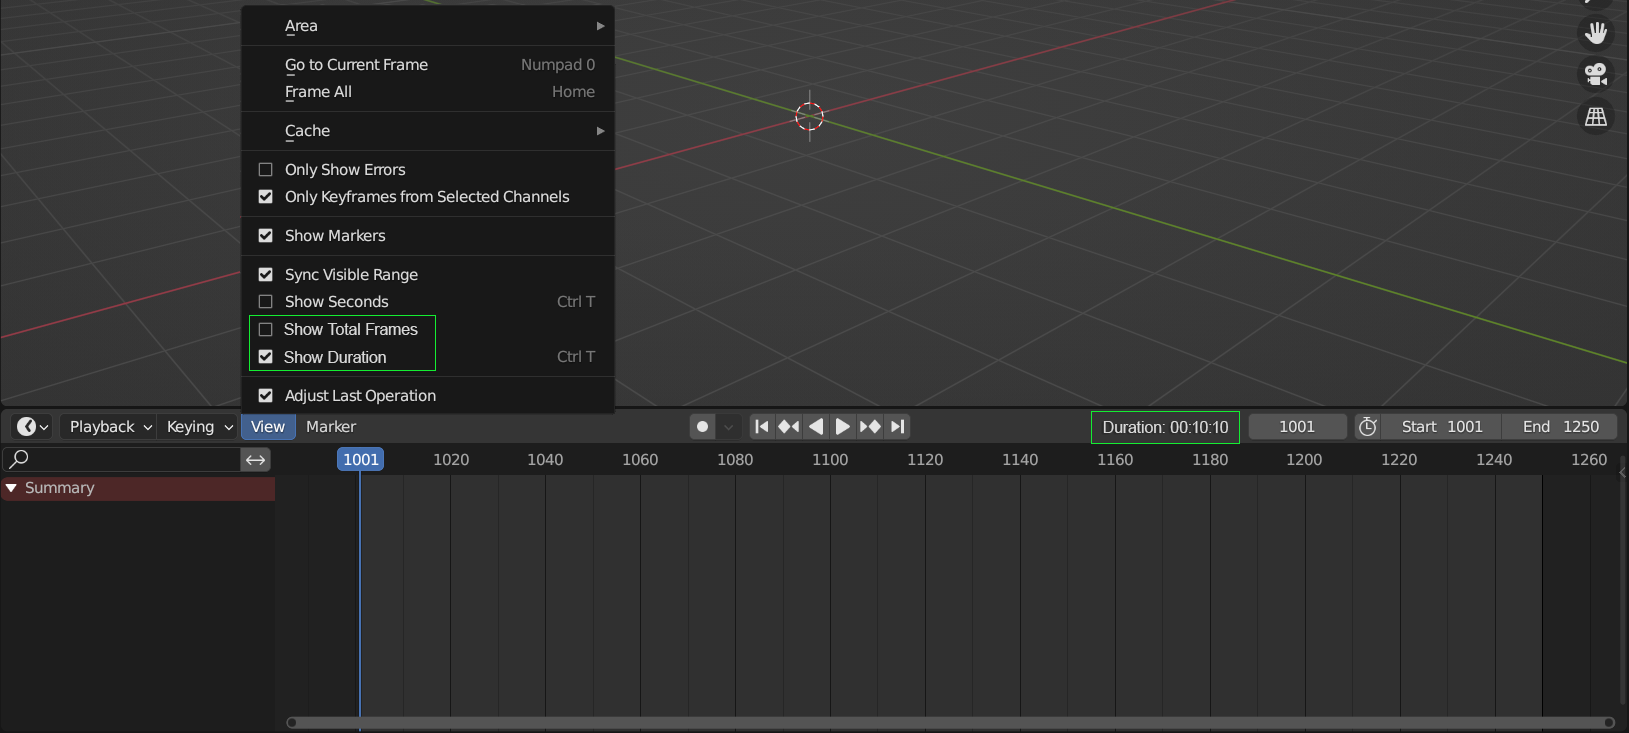This screenshot has width=1629, height=733.
Task: Click the End frame field
Action: click(1560, 427)
